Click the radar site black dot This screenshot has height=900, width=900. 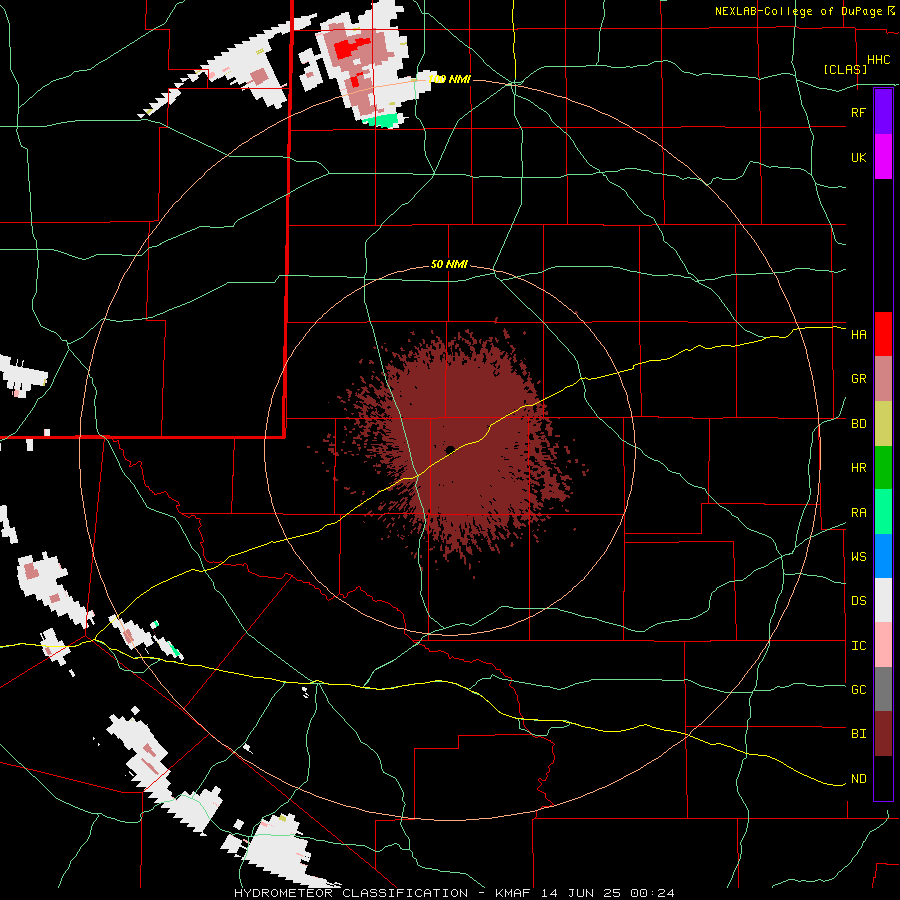click(450, 449)
